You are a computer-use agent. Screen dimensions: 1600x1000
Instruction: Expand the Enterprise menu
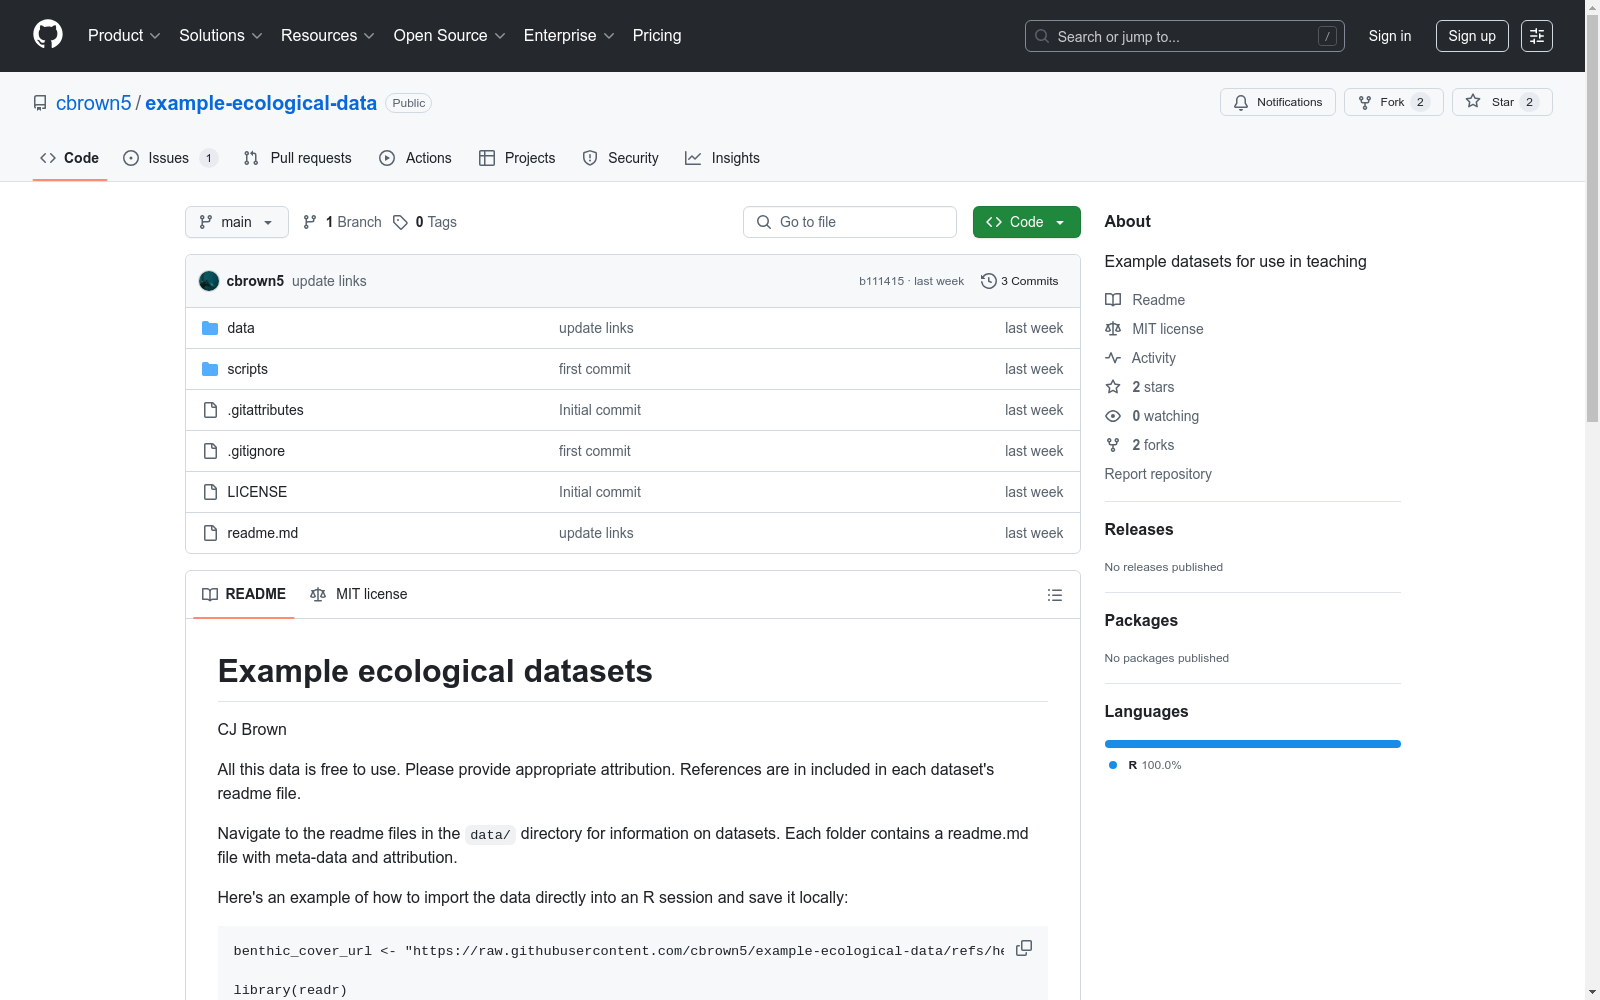[569, 35]
